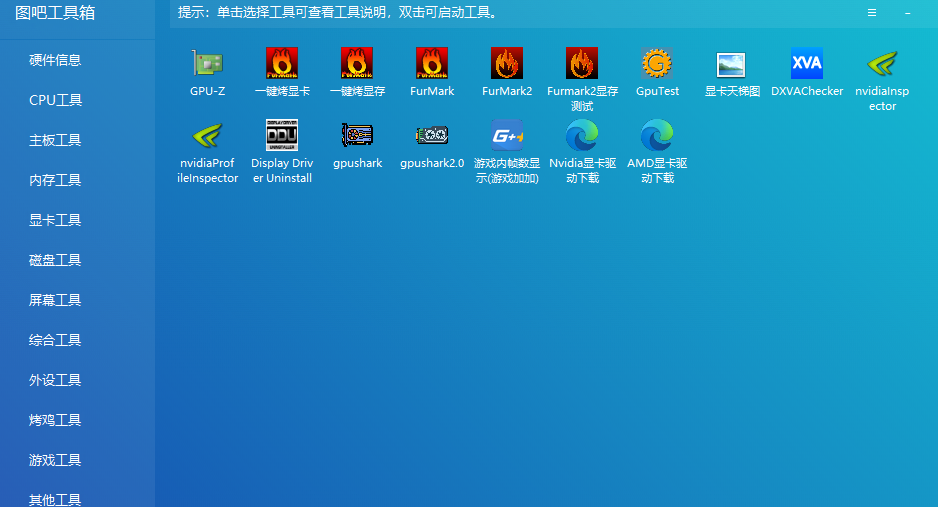Select the 显卡天梯图 picture icon
938x507 pixels.
tap(732, 63)
